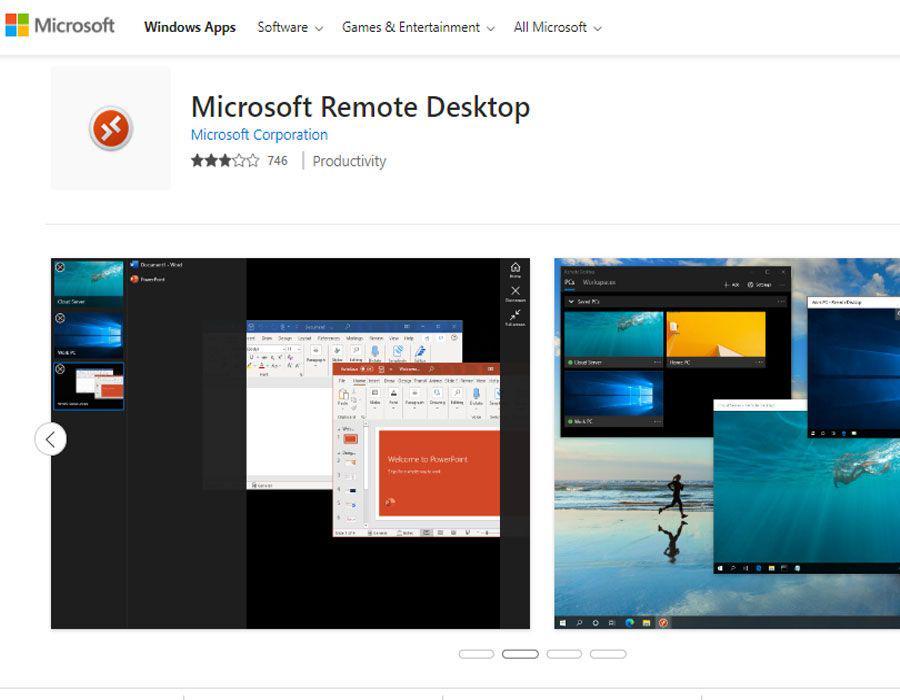
Task: Click the search icon in screenshot taskbar
Action: click(x=579, y=623)
